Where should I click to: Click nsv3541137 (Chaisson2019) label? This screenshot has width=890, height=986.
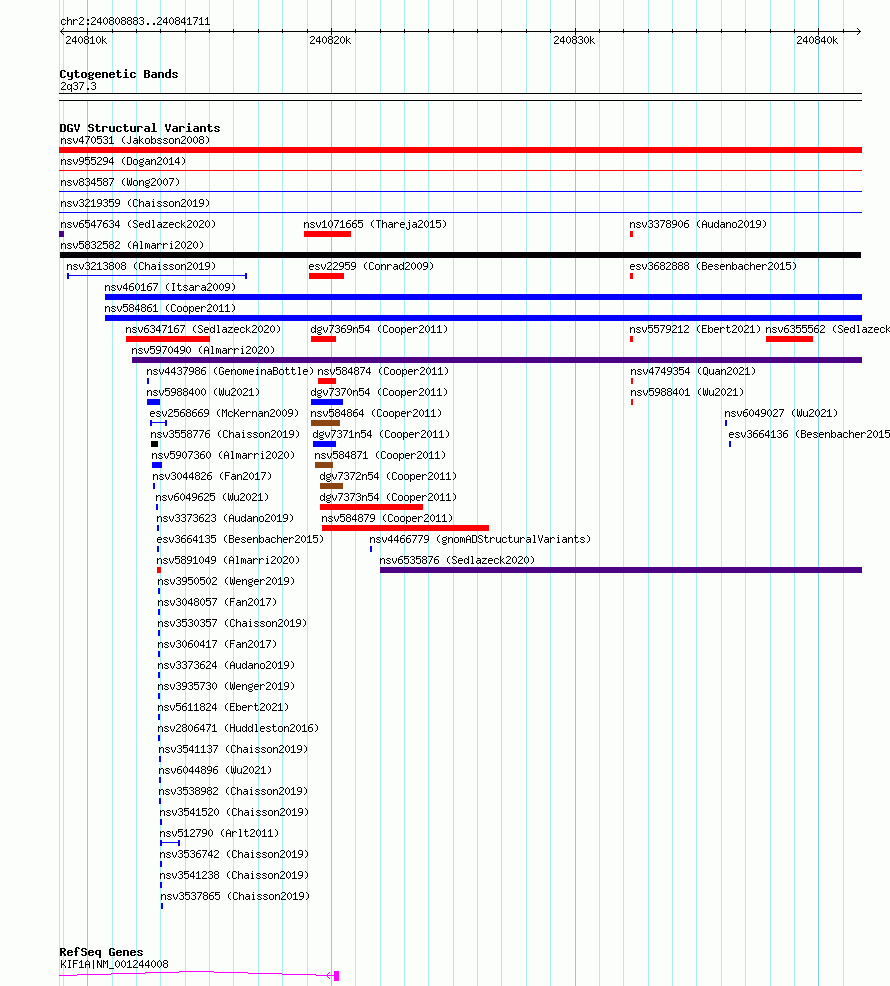click(x=233, y=750)
